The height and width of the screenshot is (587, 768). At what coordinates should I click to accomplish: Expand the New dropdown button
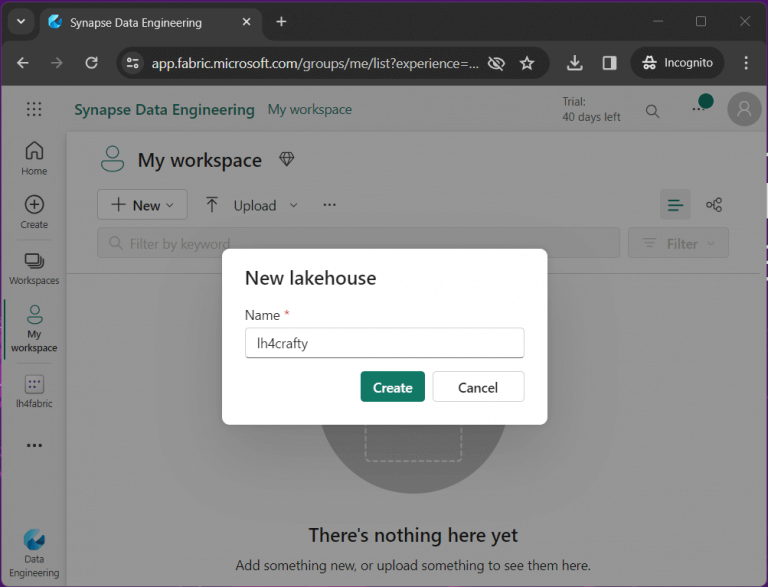point(143,205)
